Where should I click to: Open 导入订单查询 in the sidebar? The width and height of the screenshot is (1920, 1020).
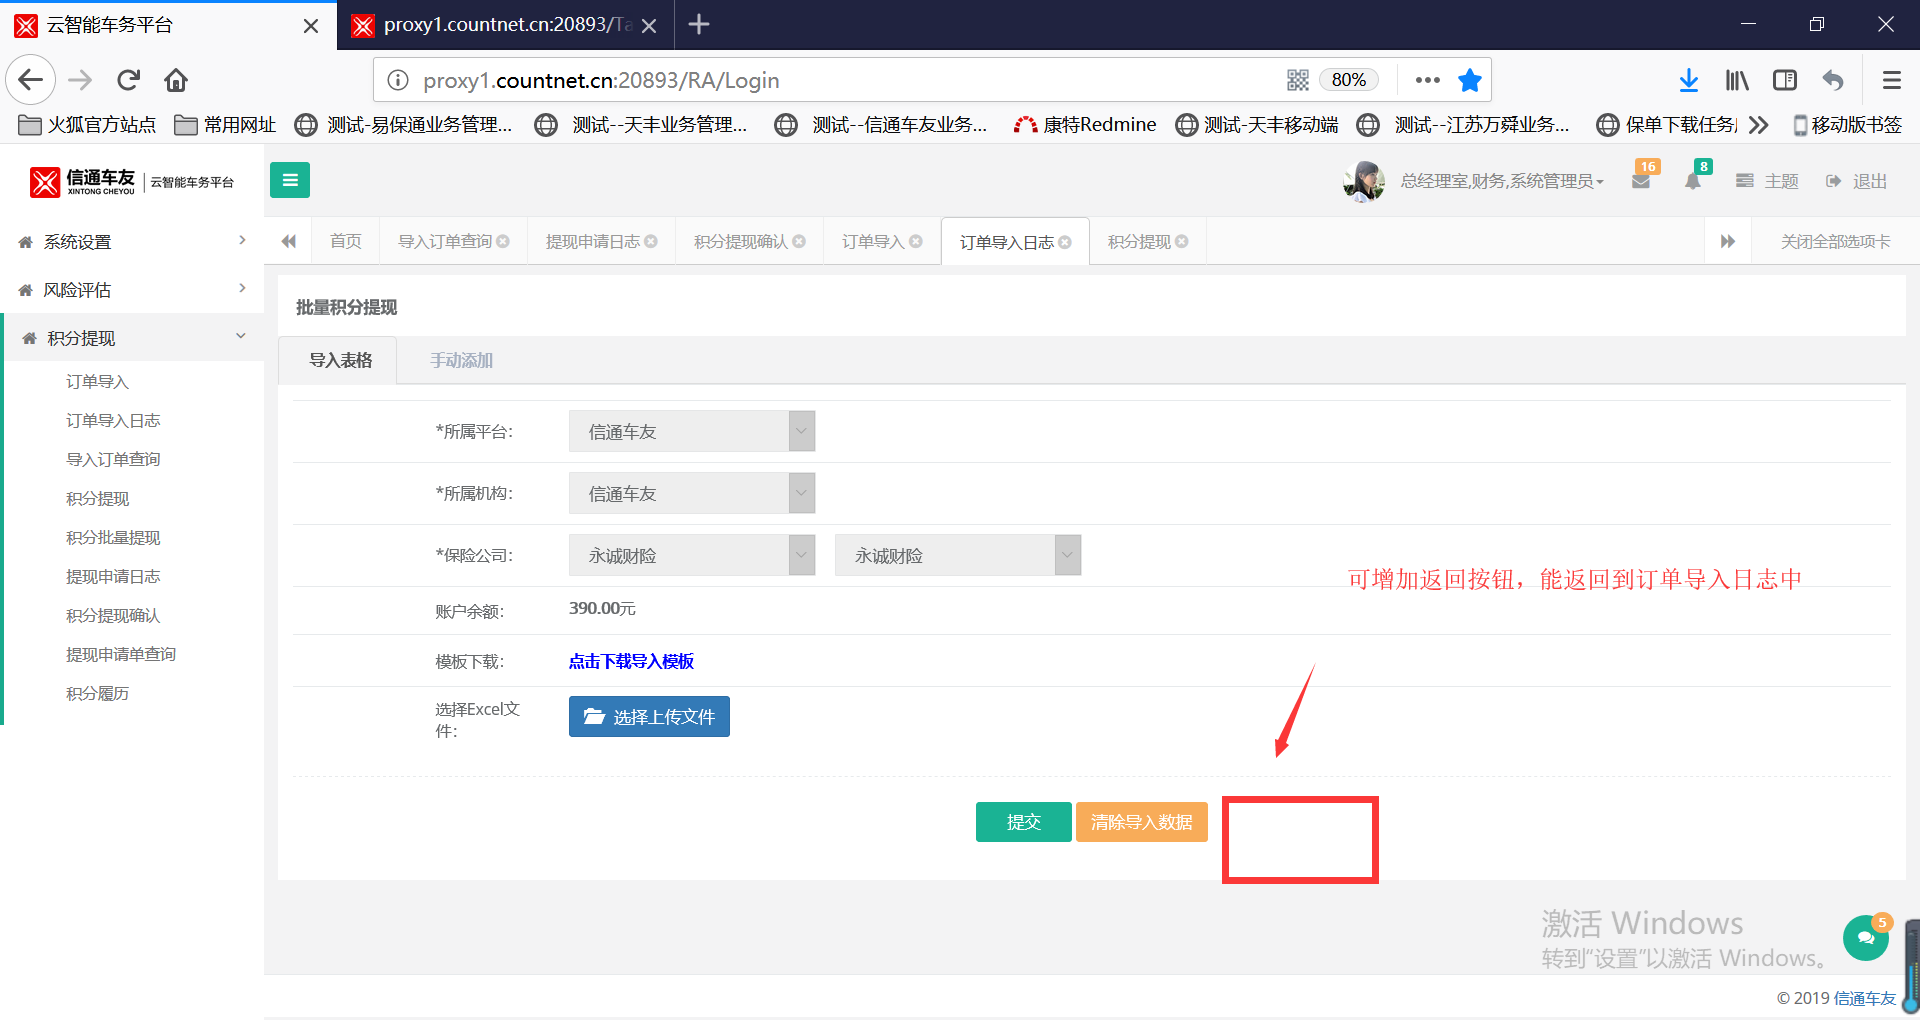(x=113, y=459)
